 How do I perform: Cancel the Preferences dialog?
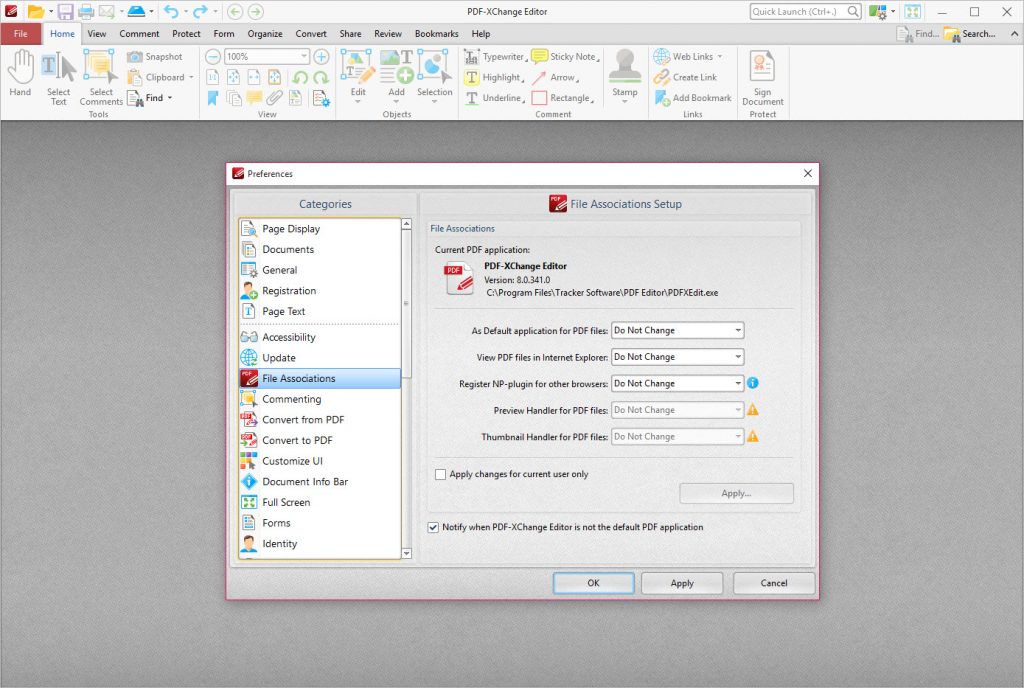774,583
